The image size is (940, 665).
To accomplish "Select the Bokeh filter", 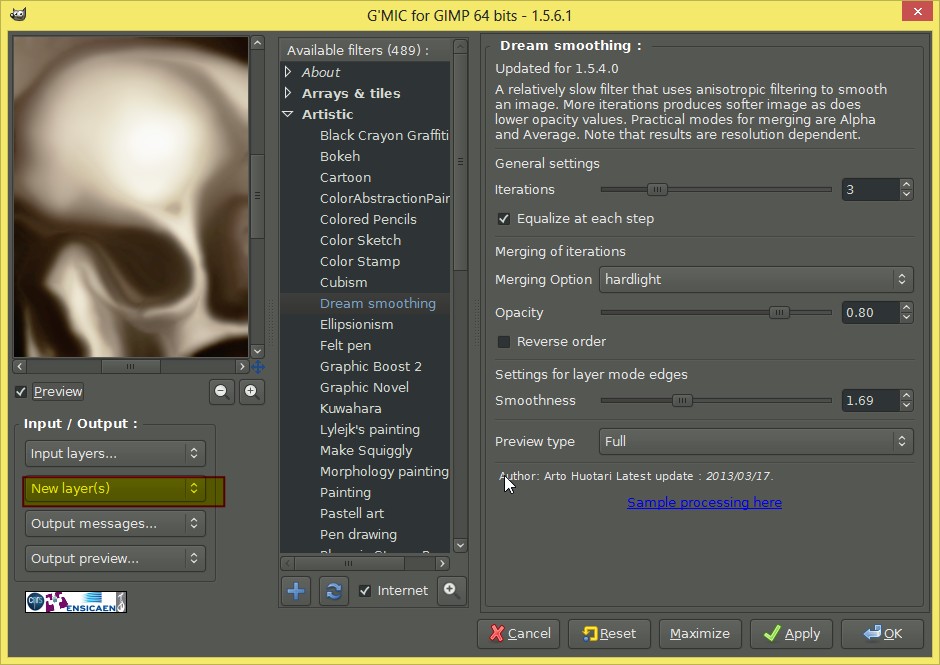I will (x=340, y=157).
